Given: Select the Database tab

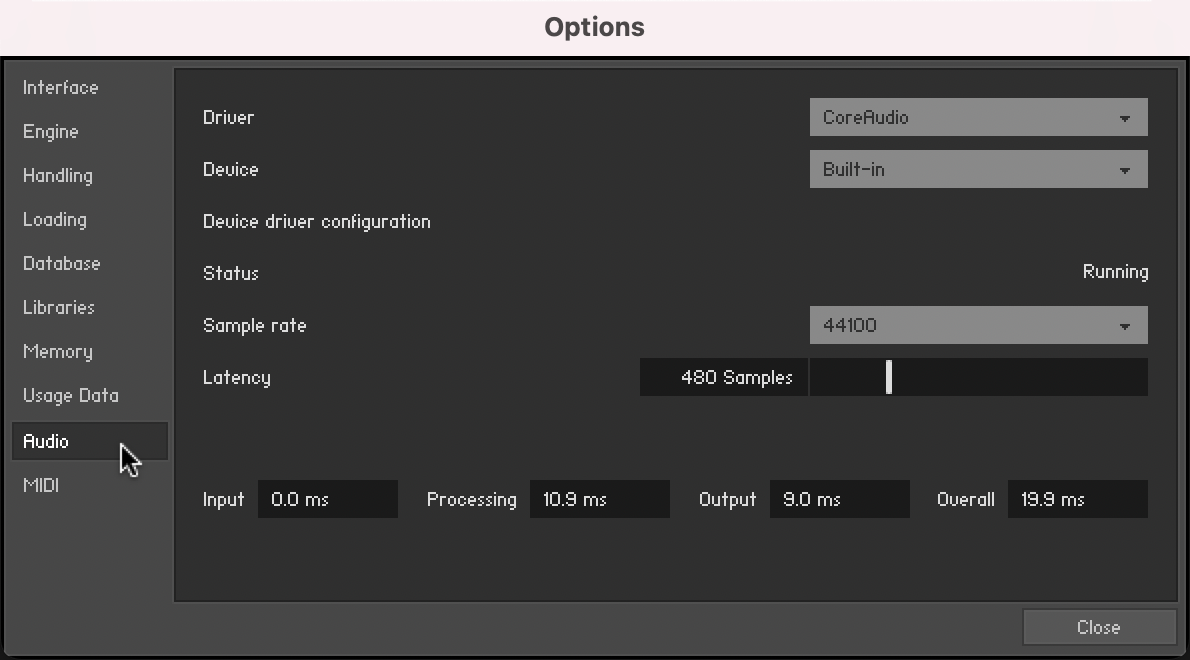Looking at the screenshot, I should click(x=62, y=264).
